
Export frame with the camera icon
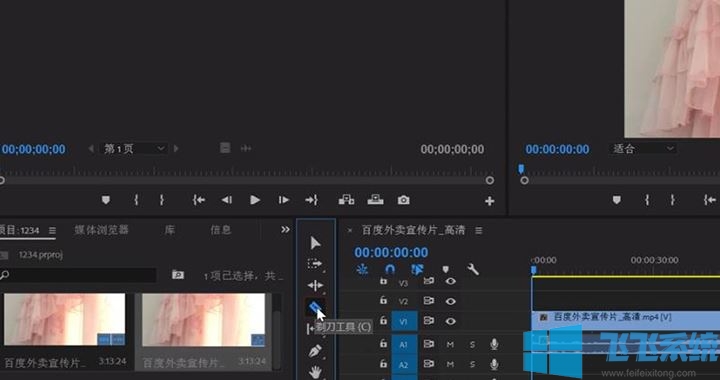pyautogui.click(x=404, y=200)
